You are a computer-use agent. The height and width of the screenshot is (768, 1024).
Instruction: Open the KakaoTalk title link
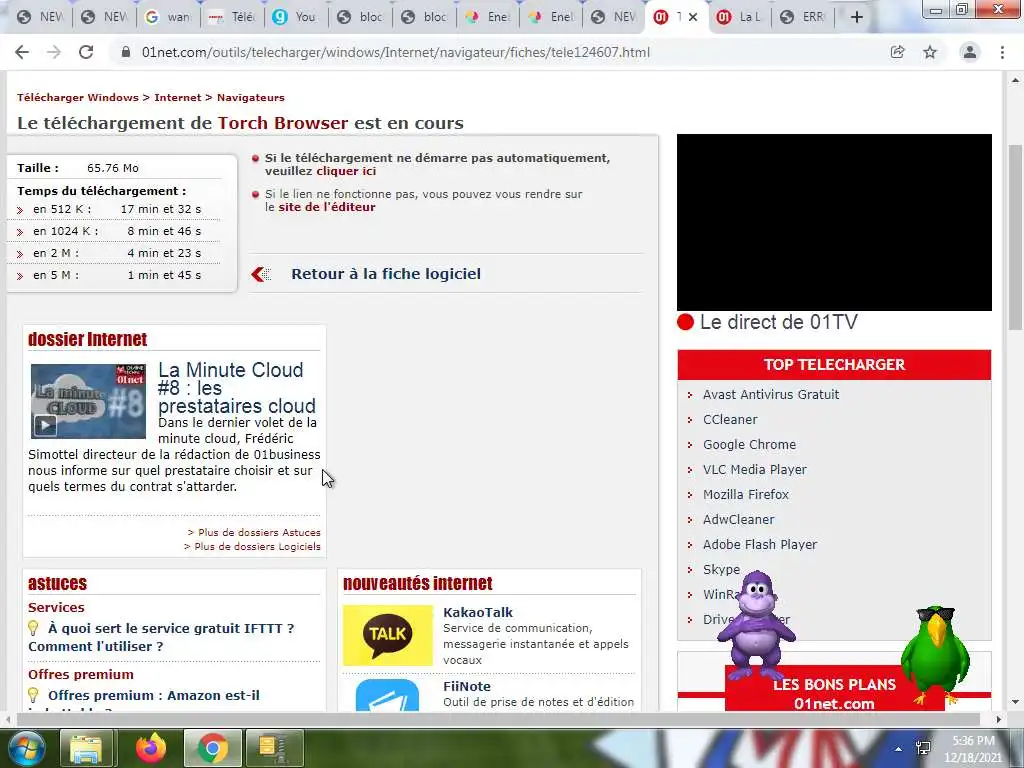point(477,613)
